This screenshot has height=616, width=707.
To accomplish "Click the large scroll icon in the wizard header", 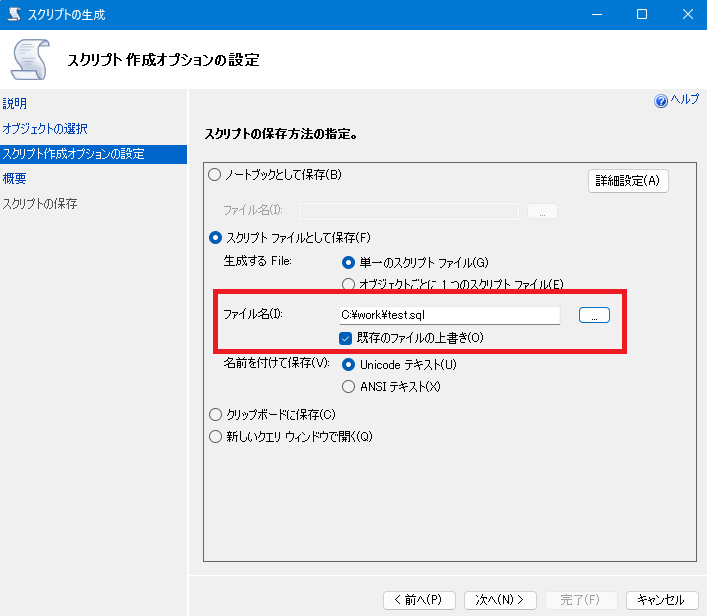I will click(30, 60).
